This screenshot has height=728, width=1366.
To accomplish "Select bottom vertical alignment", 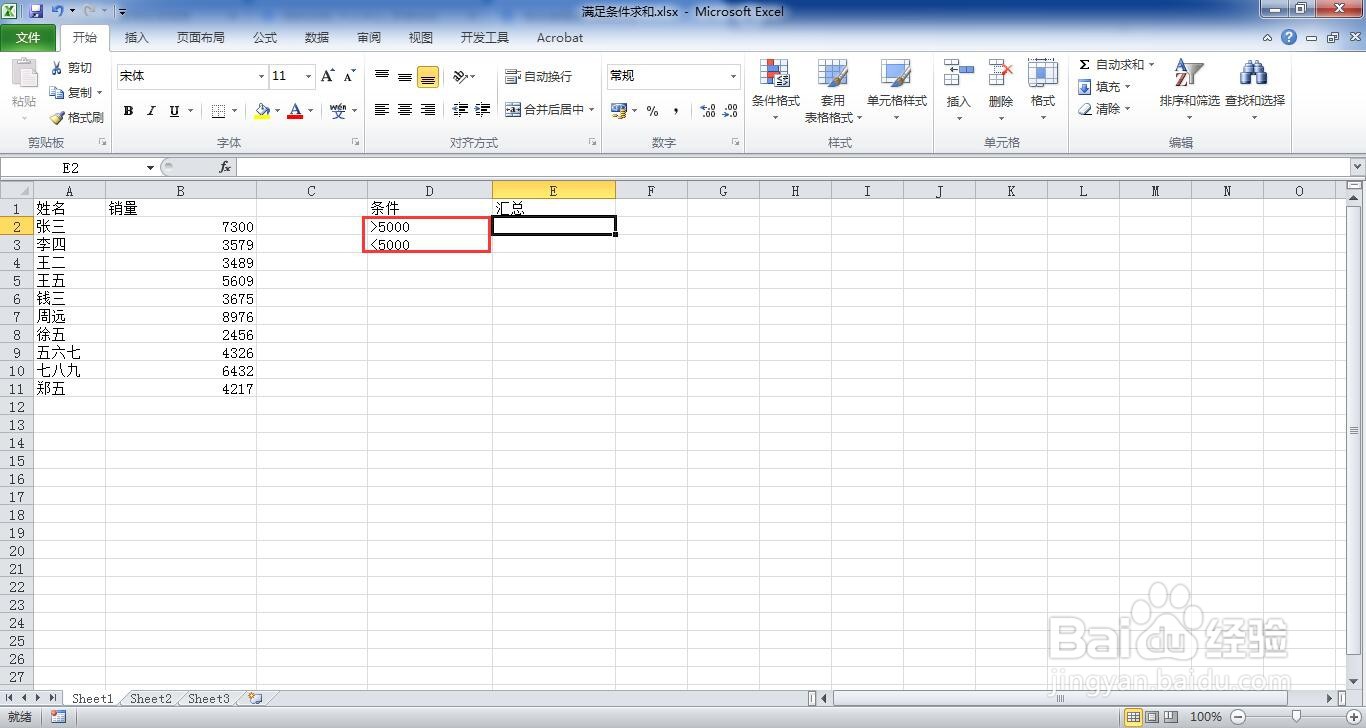I will 428,76.
